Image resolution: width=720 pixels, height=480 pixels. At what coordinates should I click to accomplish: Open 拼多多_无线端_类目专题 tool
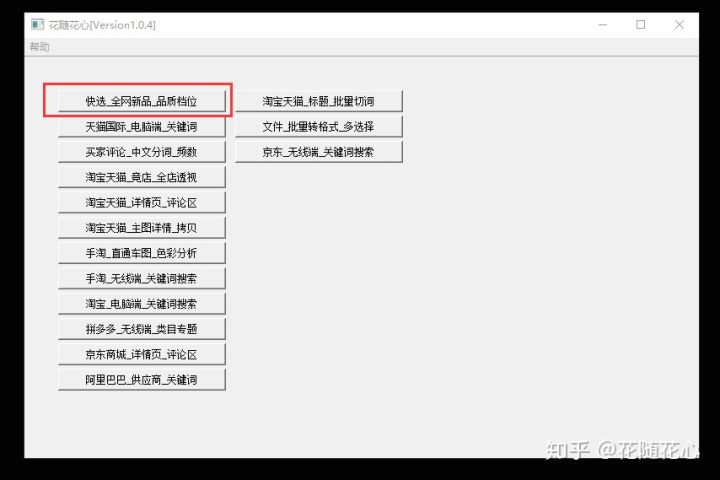142,329
